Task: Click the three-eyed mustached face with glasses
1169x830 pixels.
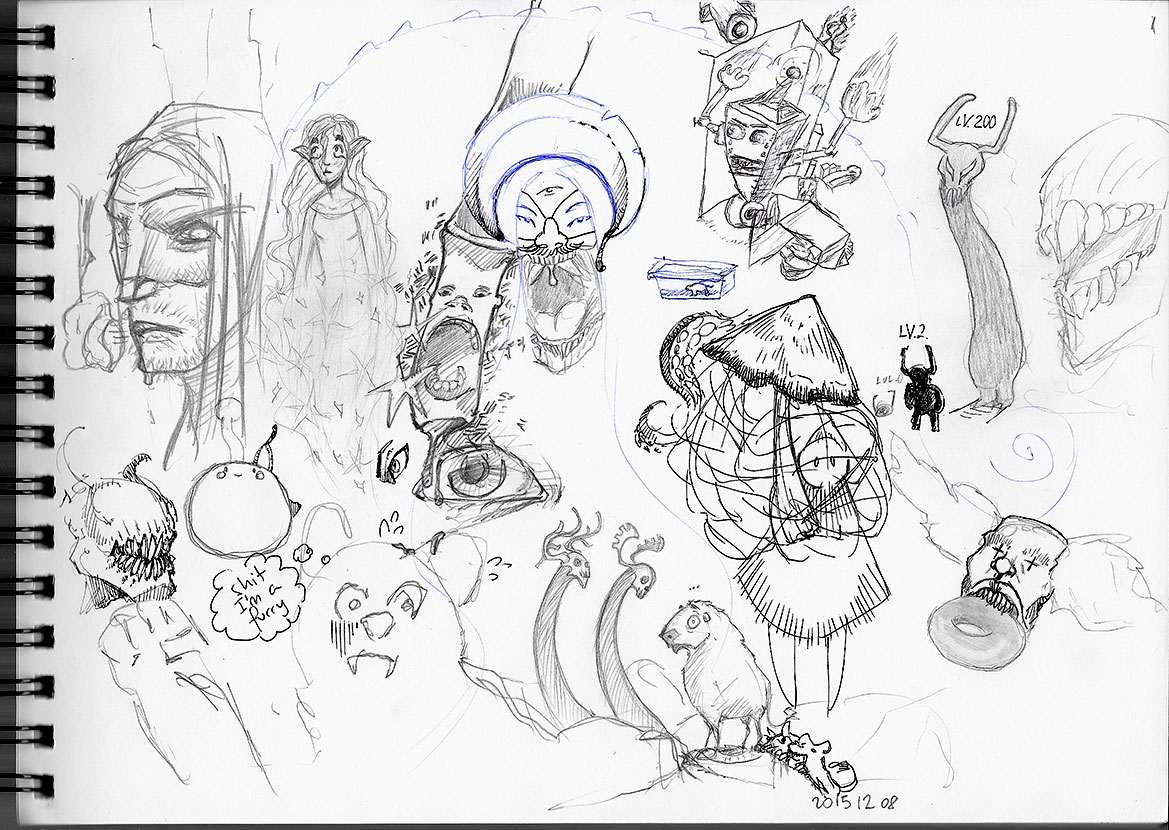Action: (540, 215)
